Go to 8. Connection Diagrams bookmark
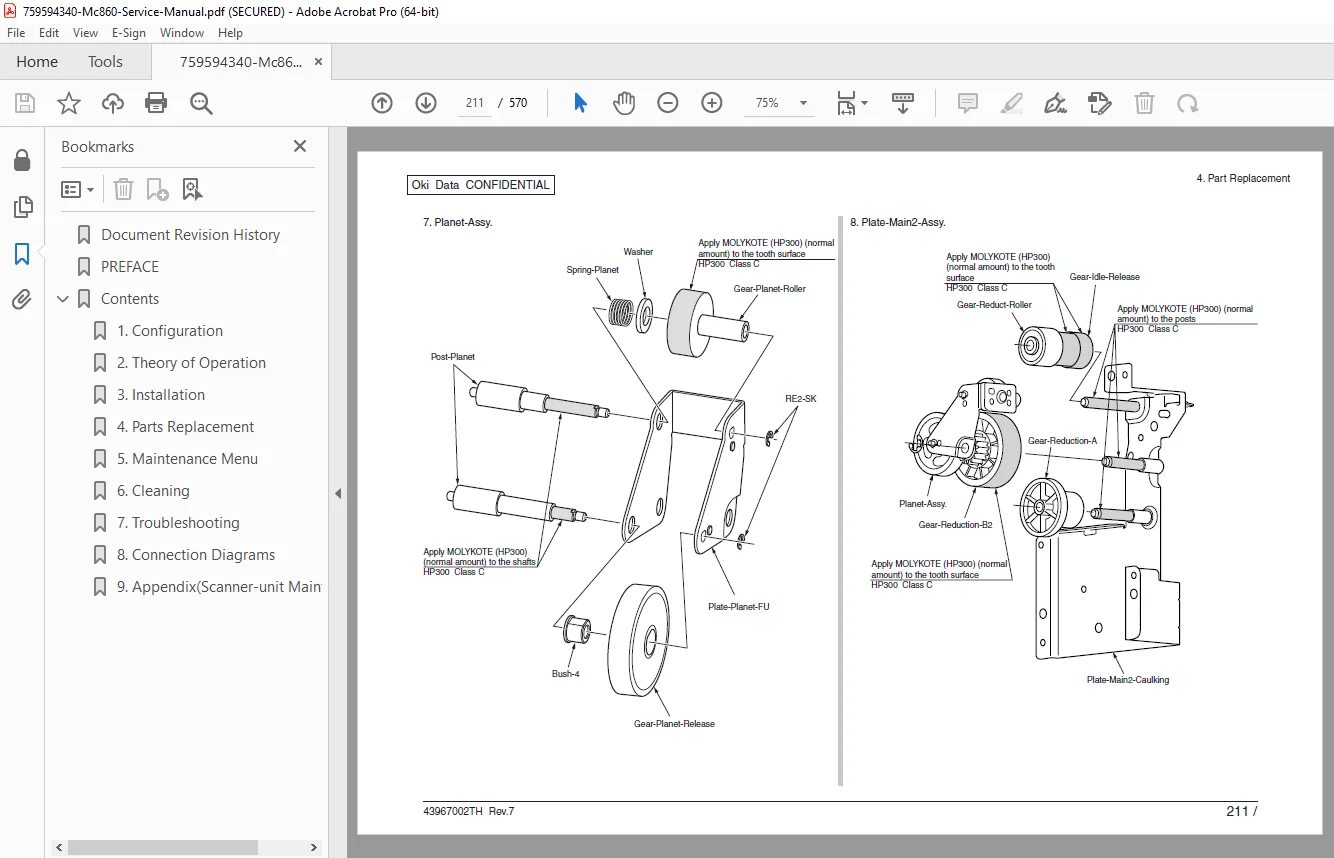Image resolution: width=1334 pixels, height=858 pixels. point(196,555)
